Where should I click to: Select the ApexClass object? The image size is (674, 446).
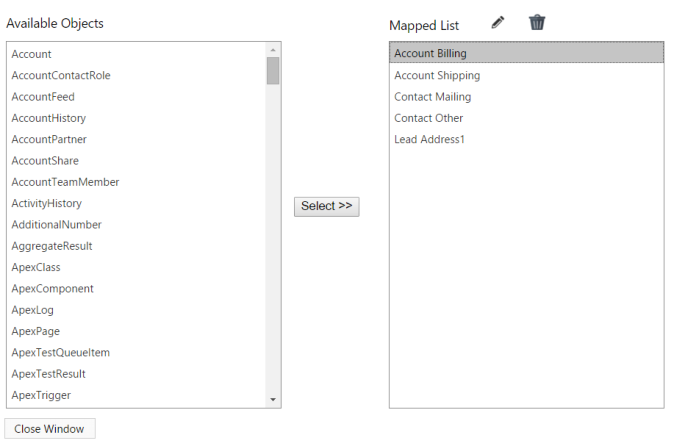tap(137, 267)
